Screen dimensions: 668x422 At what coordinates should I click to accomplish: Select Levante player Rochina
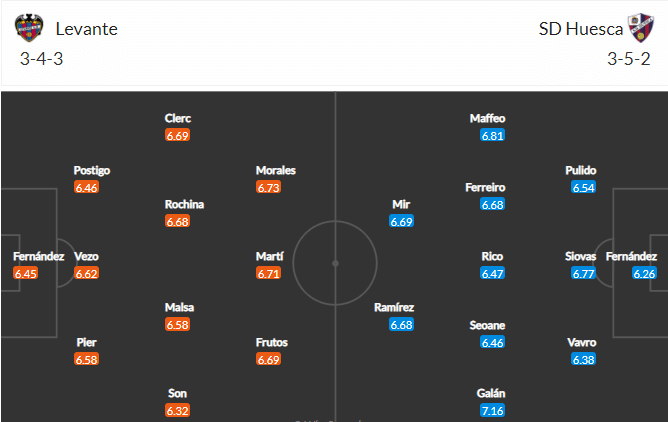point(184,204)
